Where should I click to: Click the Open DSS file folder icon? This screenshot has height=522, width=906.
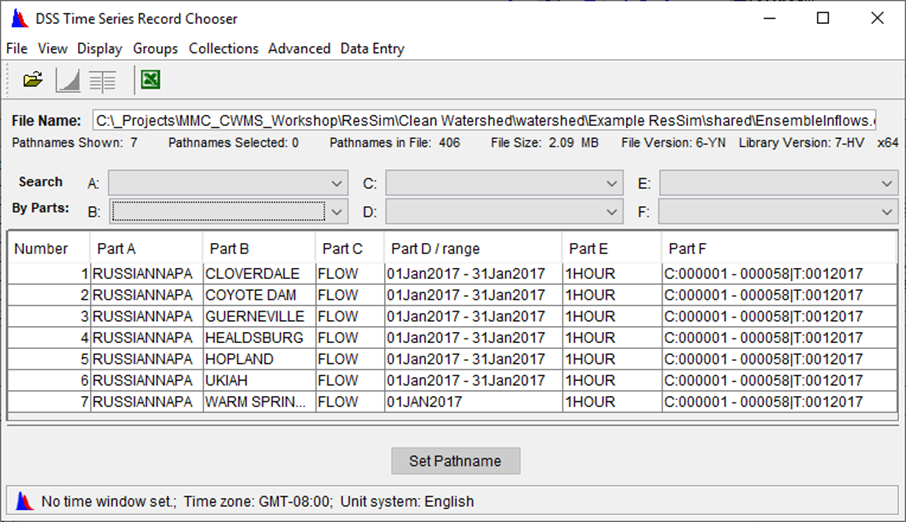click(x=33, y=80)
